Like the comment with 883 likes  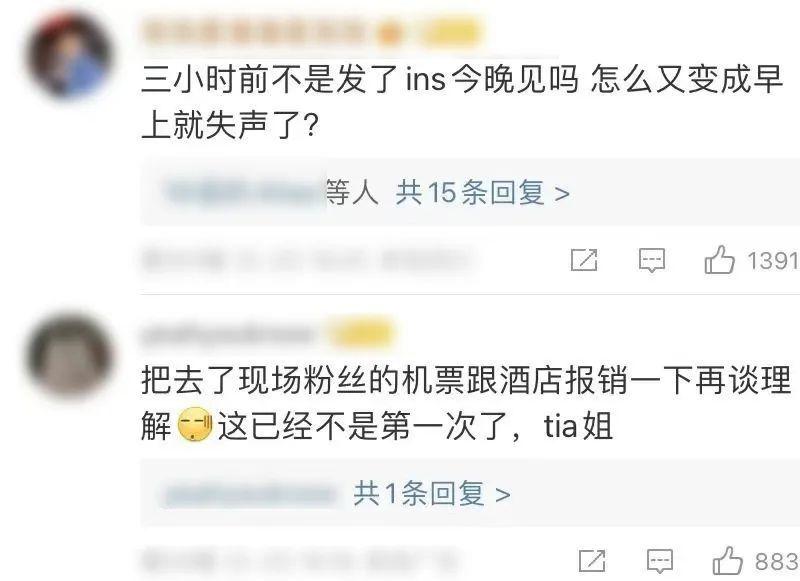728,561
